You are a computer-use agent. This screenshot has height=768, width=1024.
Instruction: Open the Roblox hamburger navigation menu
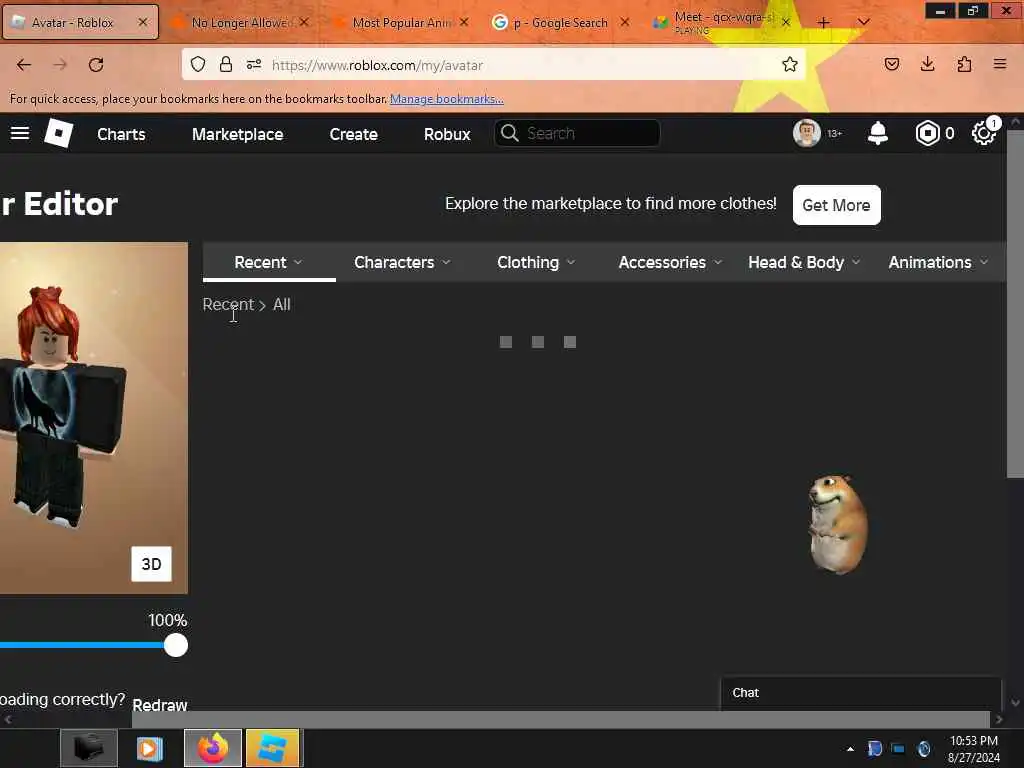(x=20, y=133)
